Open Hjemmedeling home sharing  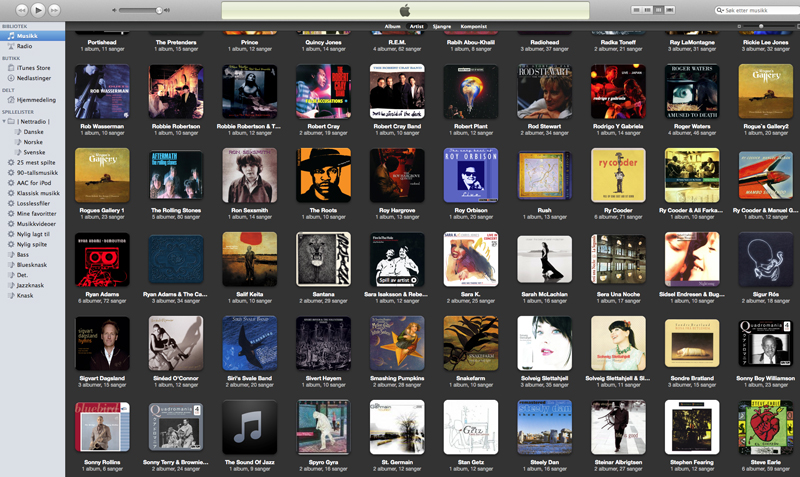32,100
